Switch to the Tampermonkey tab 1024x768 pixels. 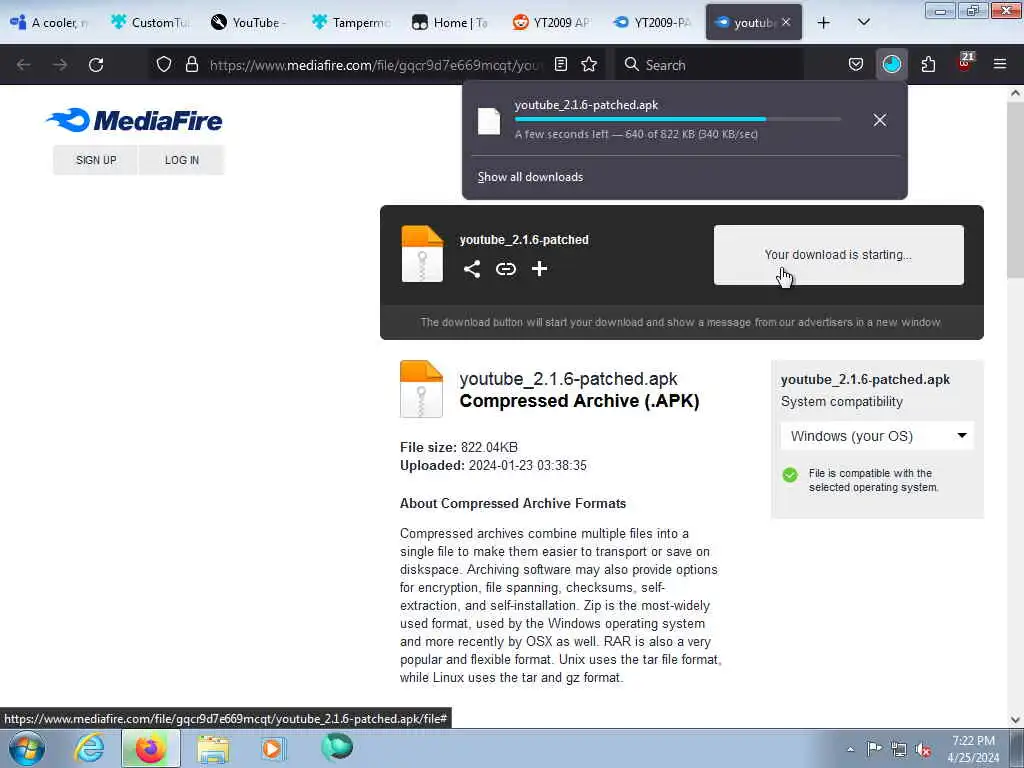pos(352,22)
